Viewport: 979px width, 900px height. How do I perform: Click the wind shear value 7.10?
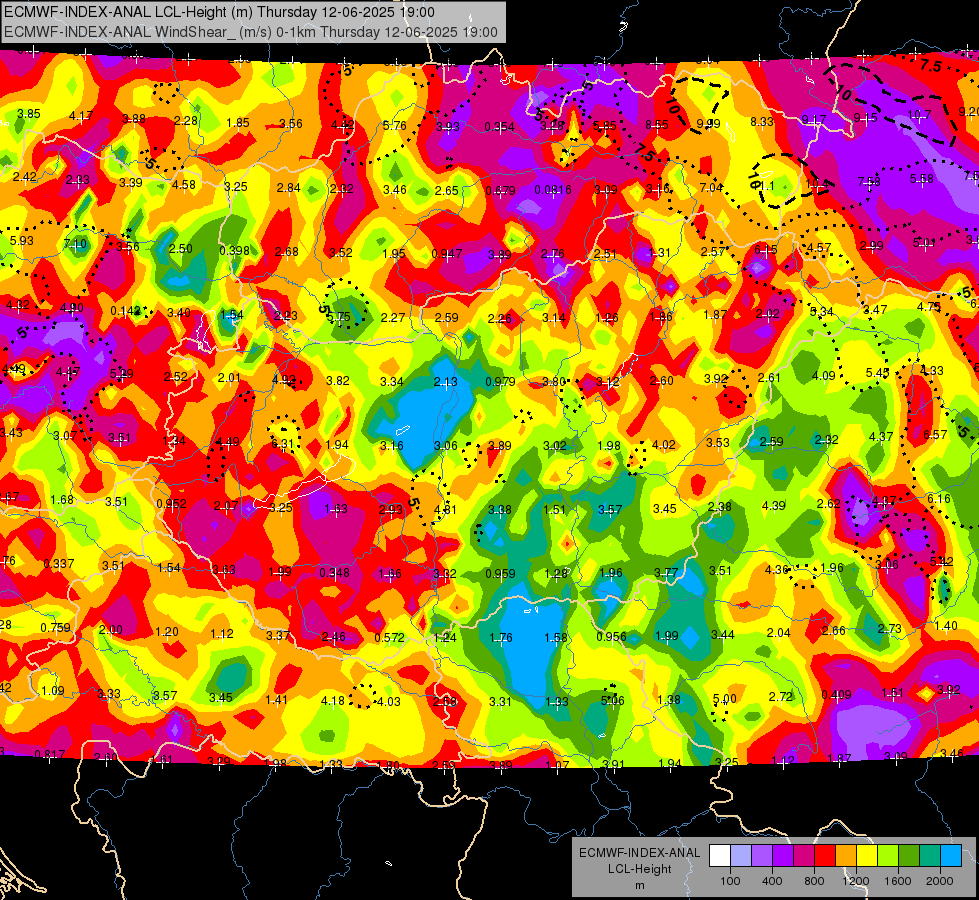coord(76,244)
